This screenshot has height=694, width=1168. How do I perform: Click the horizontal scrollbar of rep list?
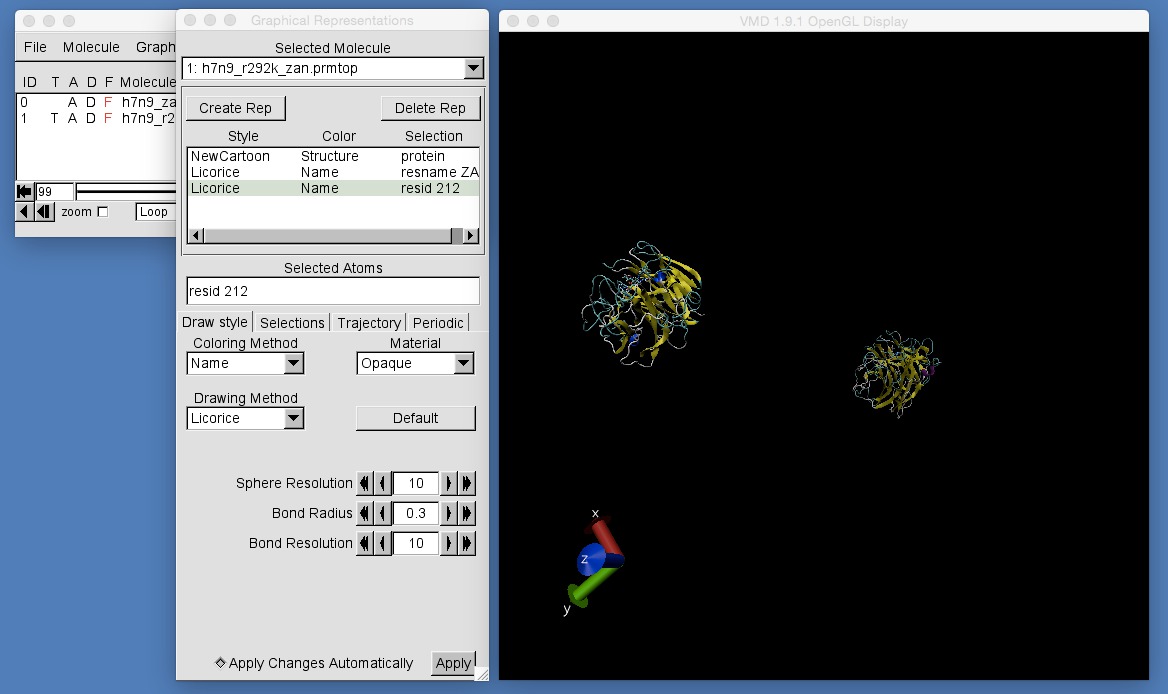(x=333, y=235)
